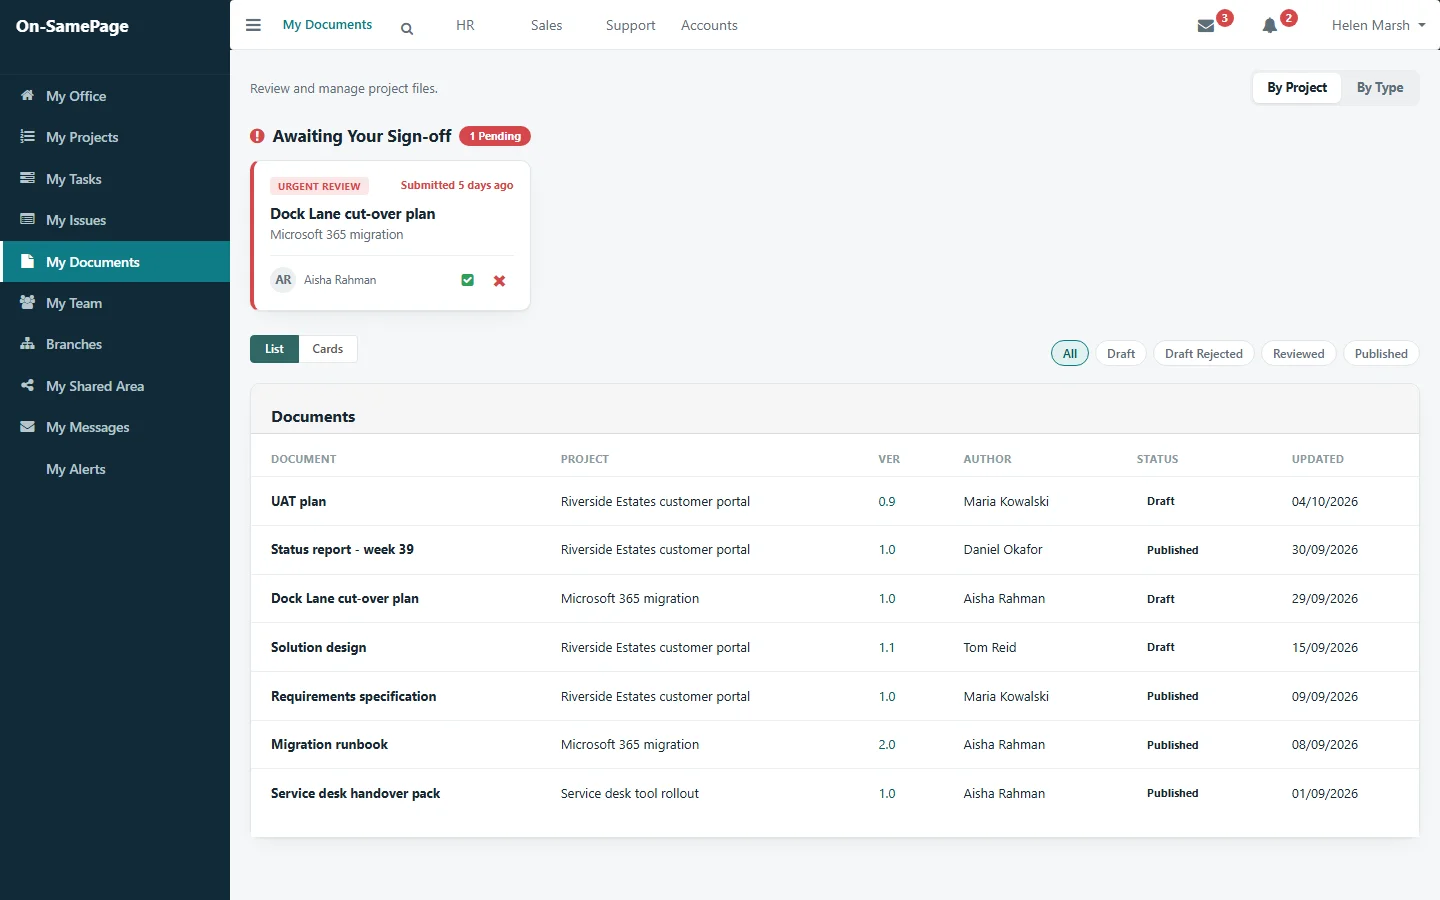Open the Accounts top menu
Image resolution: width=1440 pixels, height=900 pixels.
click(x=709, y=26)
